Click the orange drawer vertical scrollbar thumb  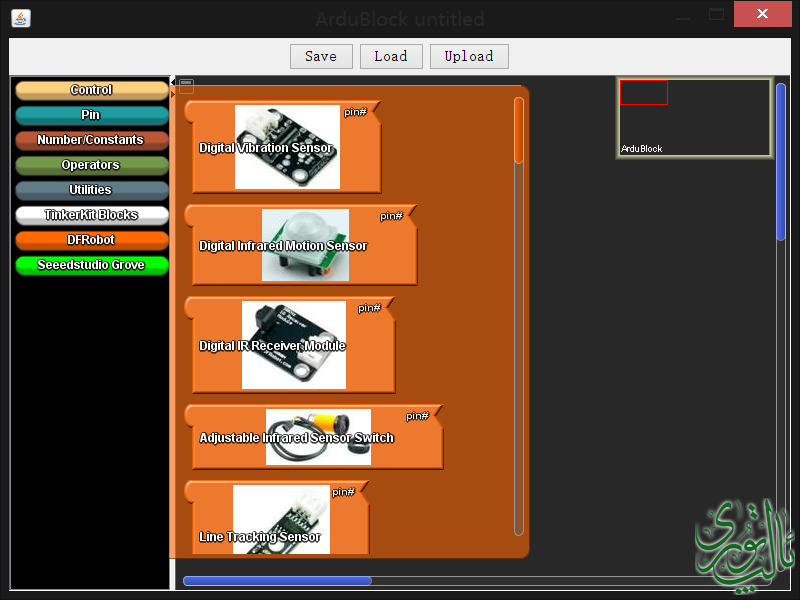(519, 131)
